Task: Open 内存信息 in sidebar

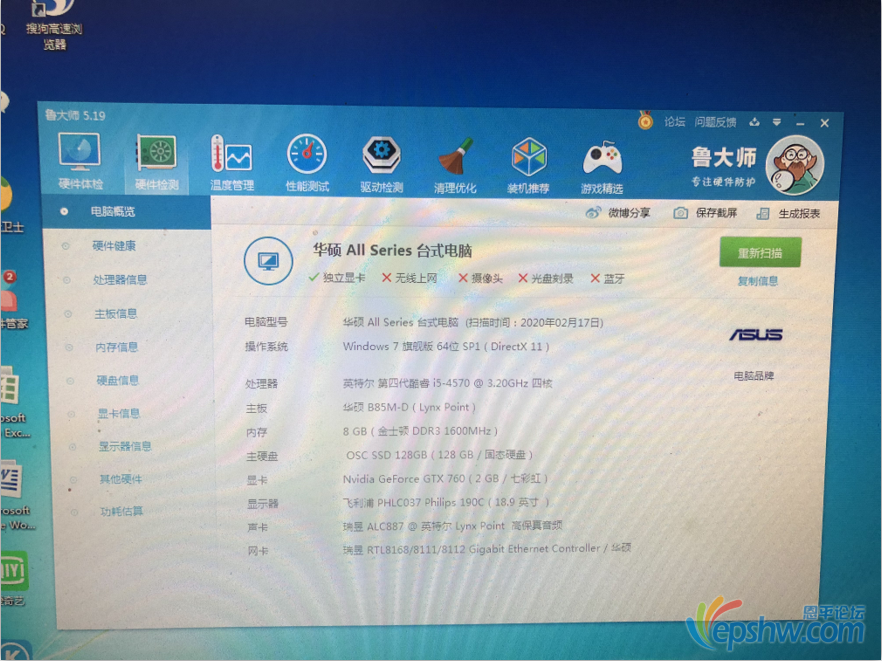Action: [117, 347]
